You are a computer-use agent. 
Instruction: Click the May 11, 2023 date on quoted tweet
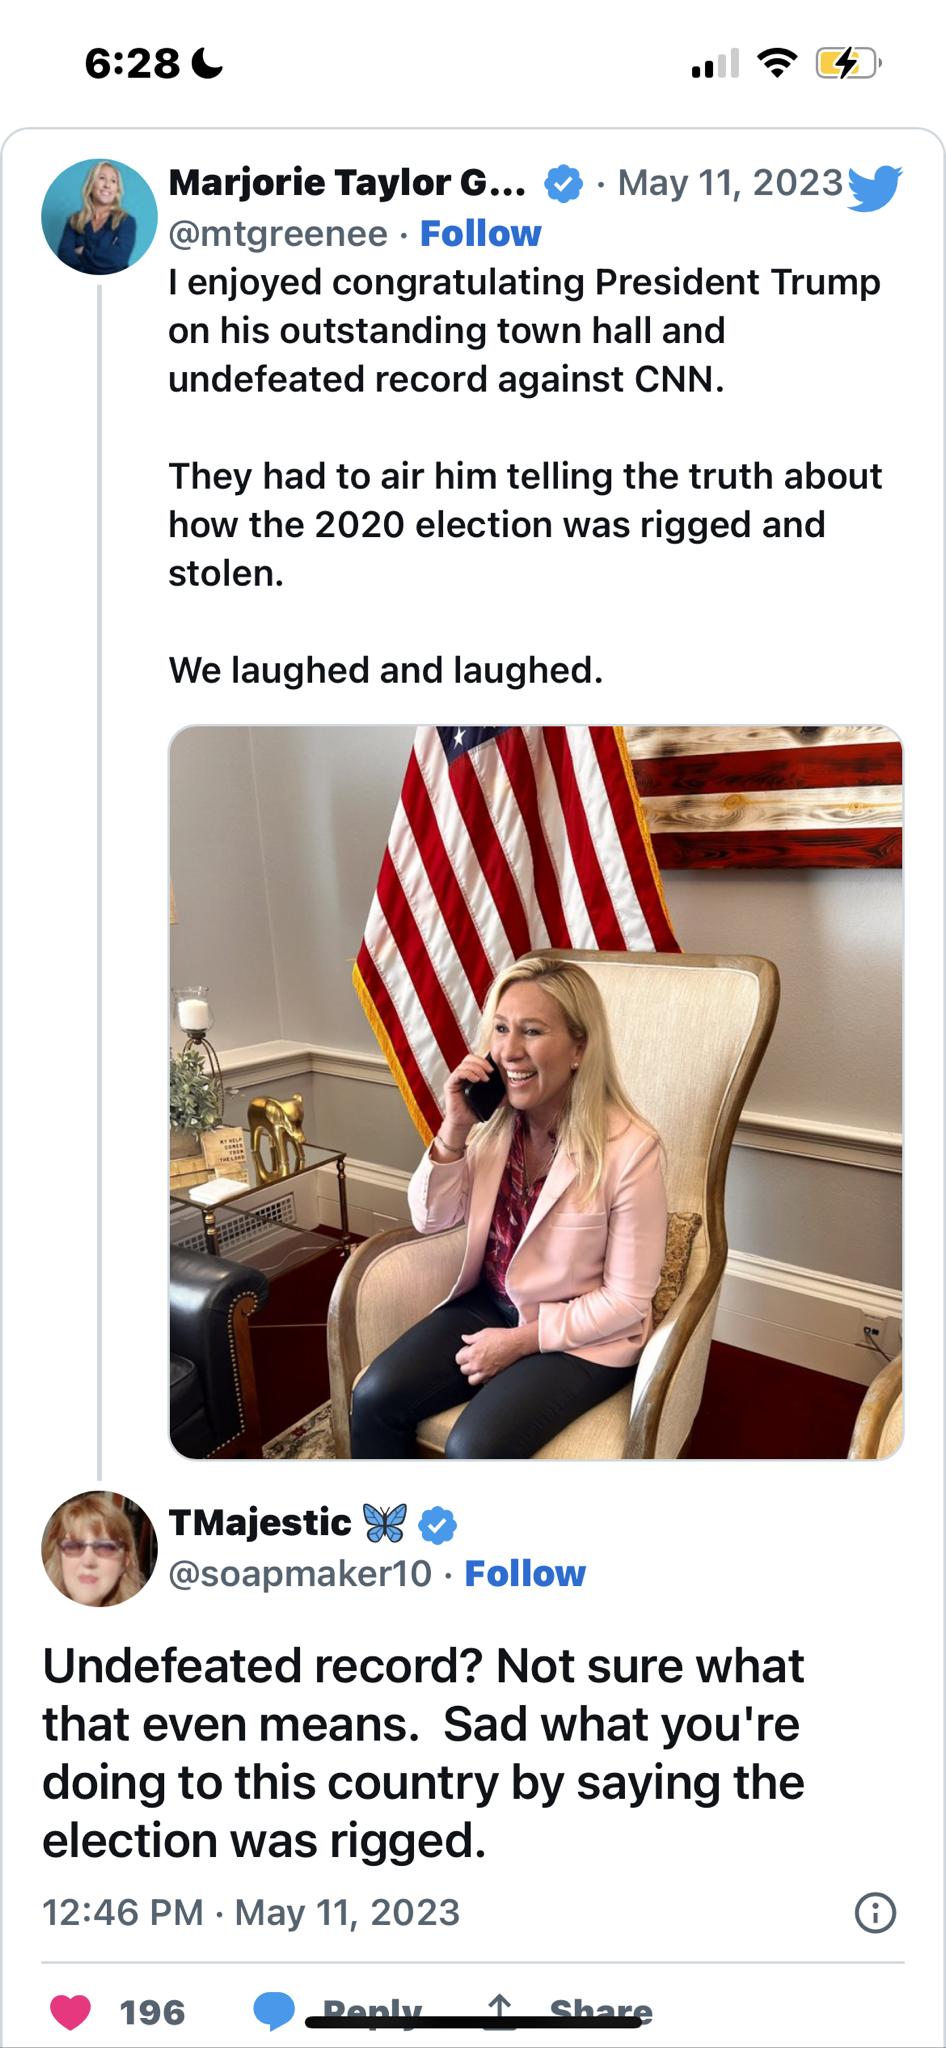[x=730, y=183]
